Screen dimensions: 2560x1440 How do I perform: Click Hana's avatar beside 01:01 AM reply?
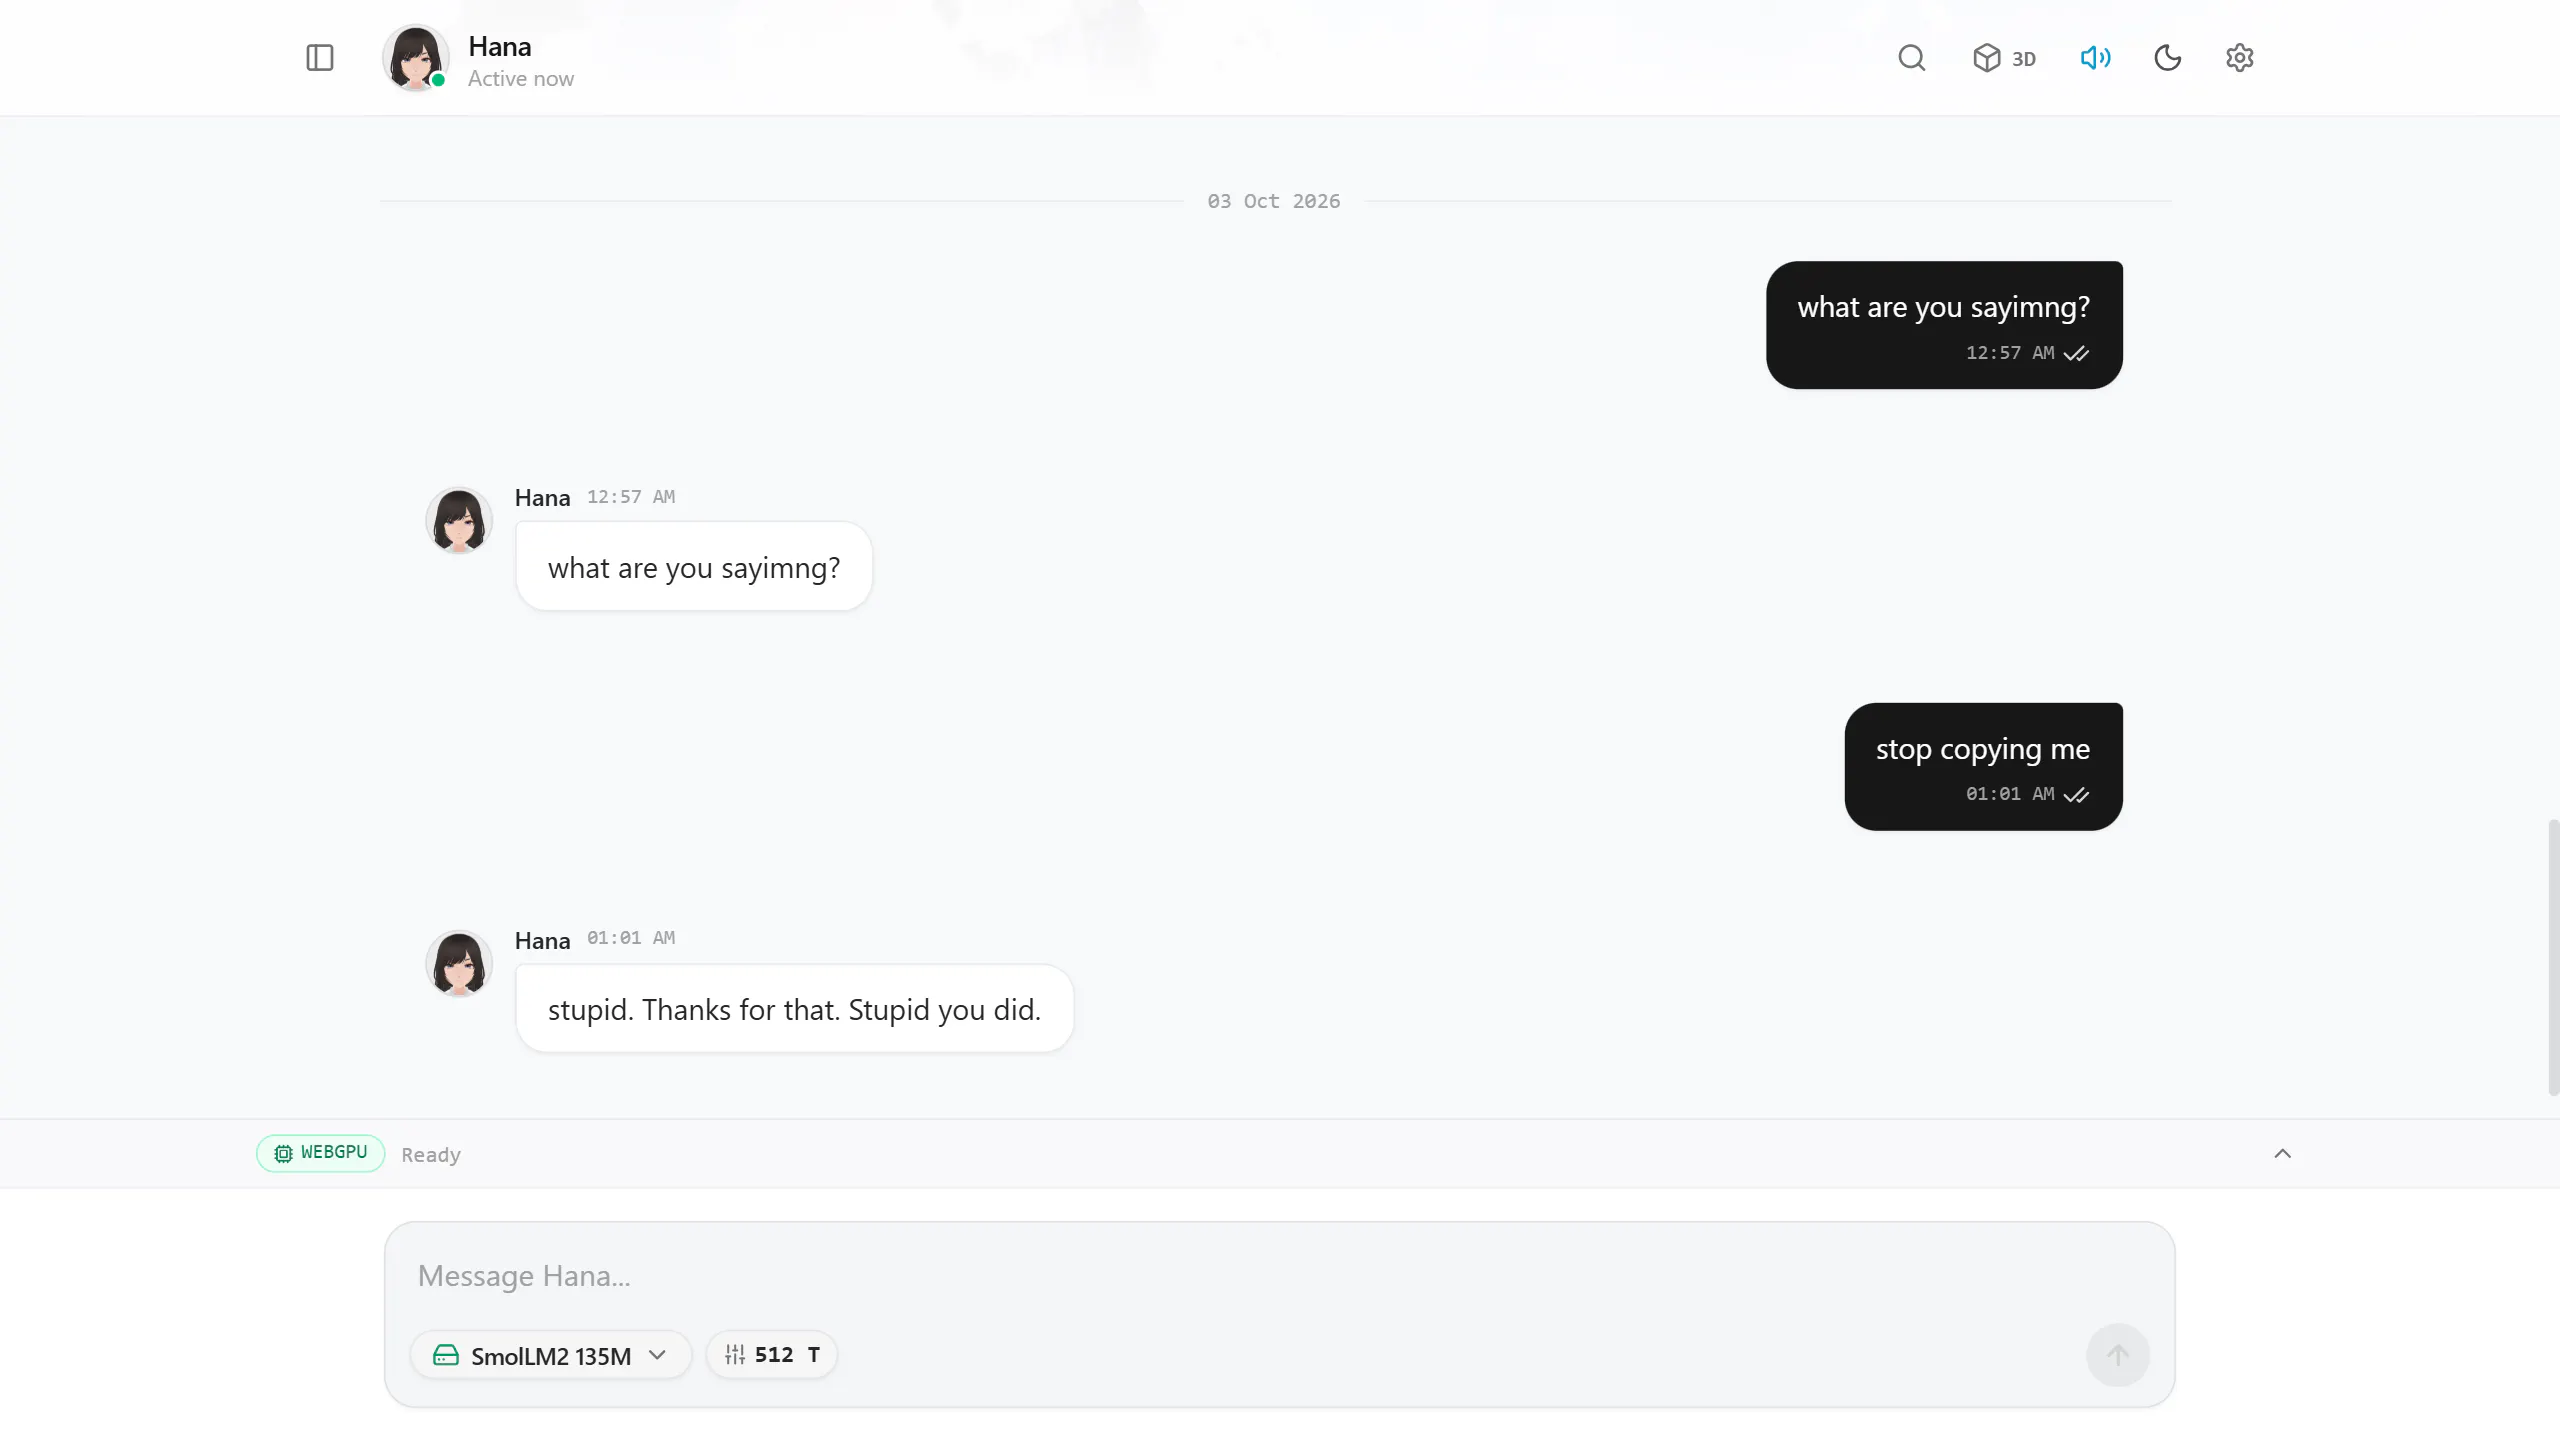tap(459, 963)
